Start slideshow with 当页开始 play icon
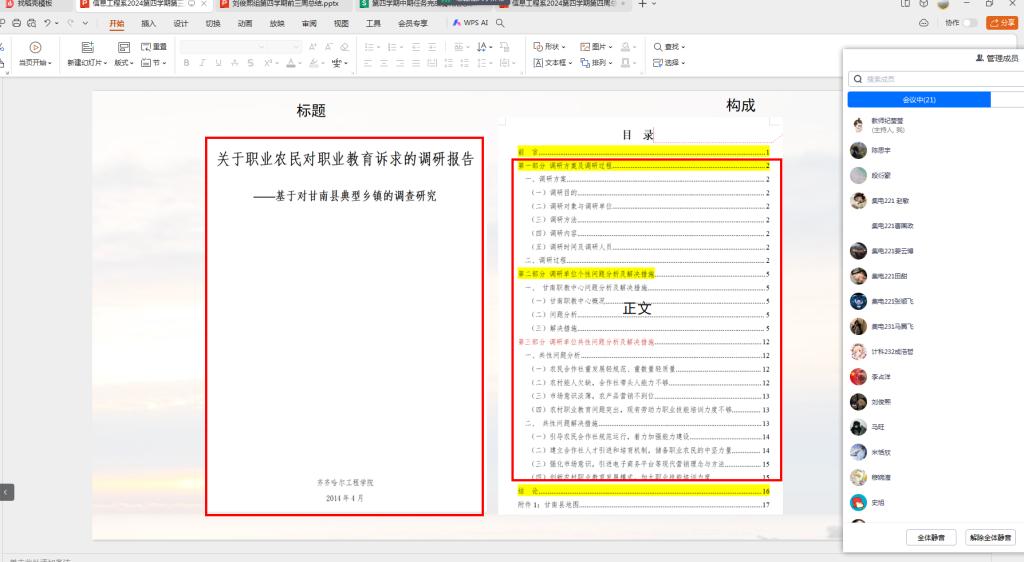 coord(35,47)
